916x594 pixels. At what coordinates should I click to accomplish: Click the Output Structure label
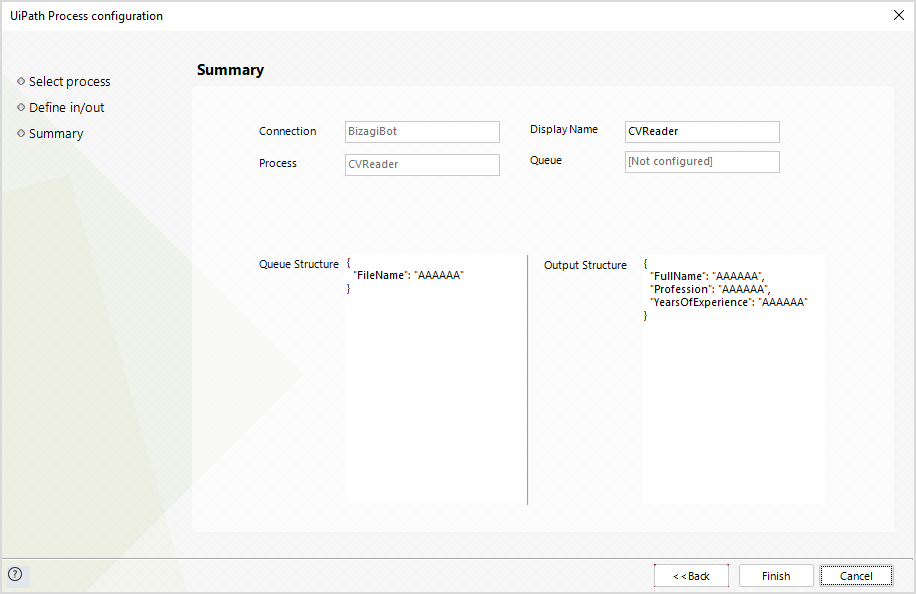pyautogui.click(x=585, y=265)
